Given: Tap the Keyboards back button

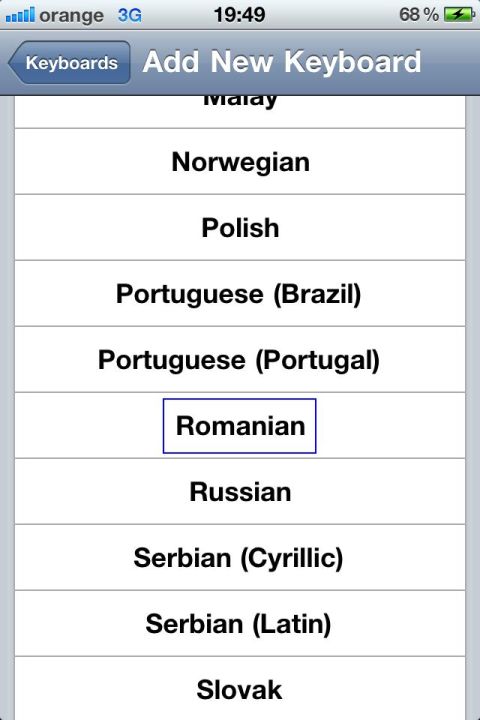Looking at the screenshot, I should [x=69, y=62].
